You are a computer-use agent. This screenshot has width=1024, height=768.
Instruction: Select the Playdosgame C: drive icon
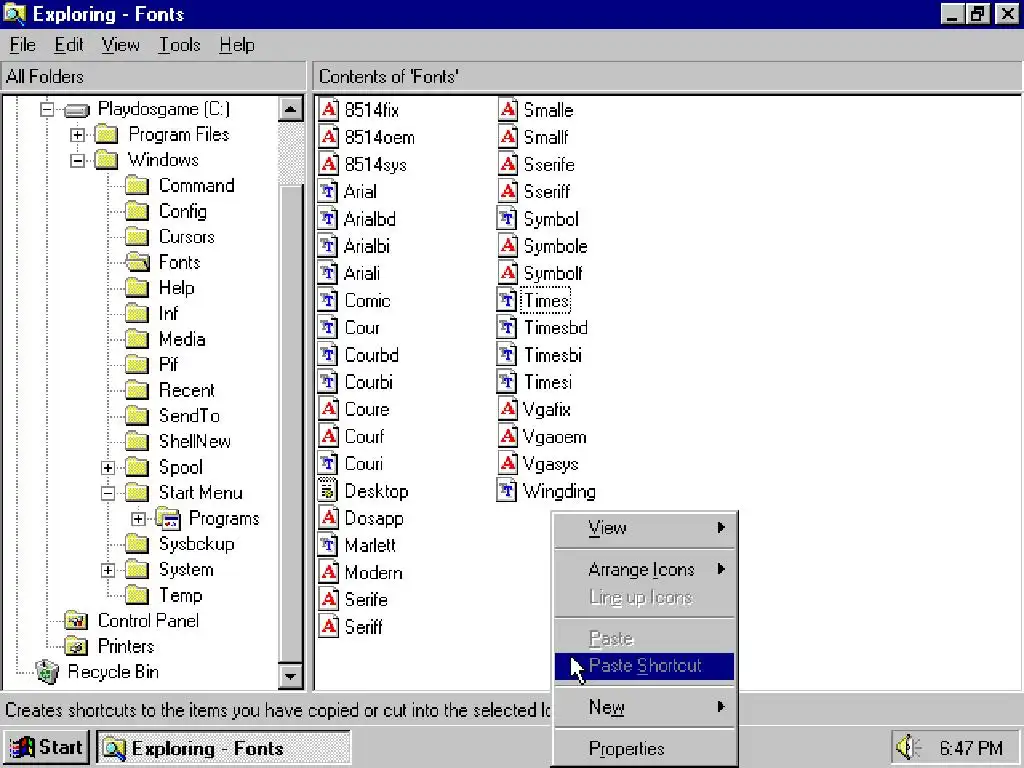tap(77, 110)
